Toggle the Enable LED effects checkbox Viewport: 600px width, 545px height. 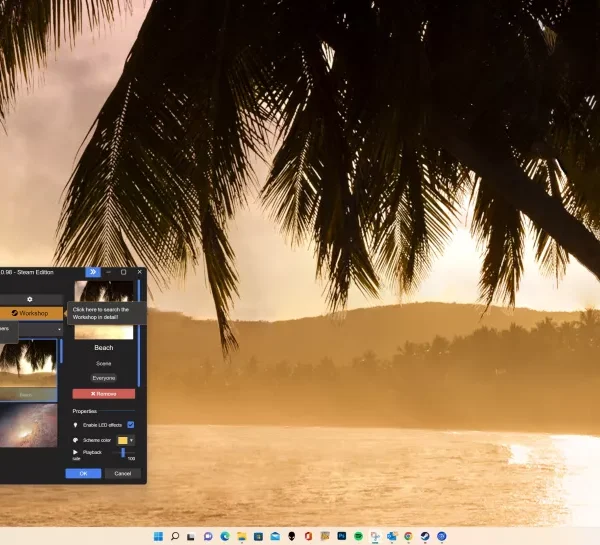[130, 424]
